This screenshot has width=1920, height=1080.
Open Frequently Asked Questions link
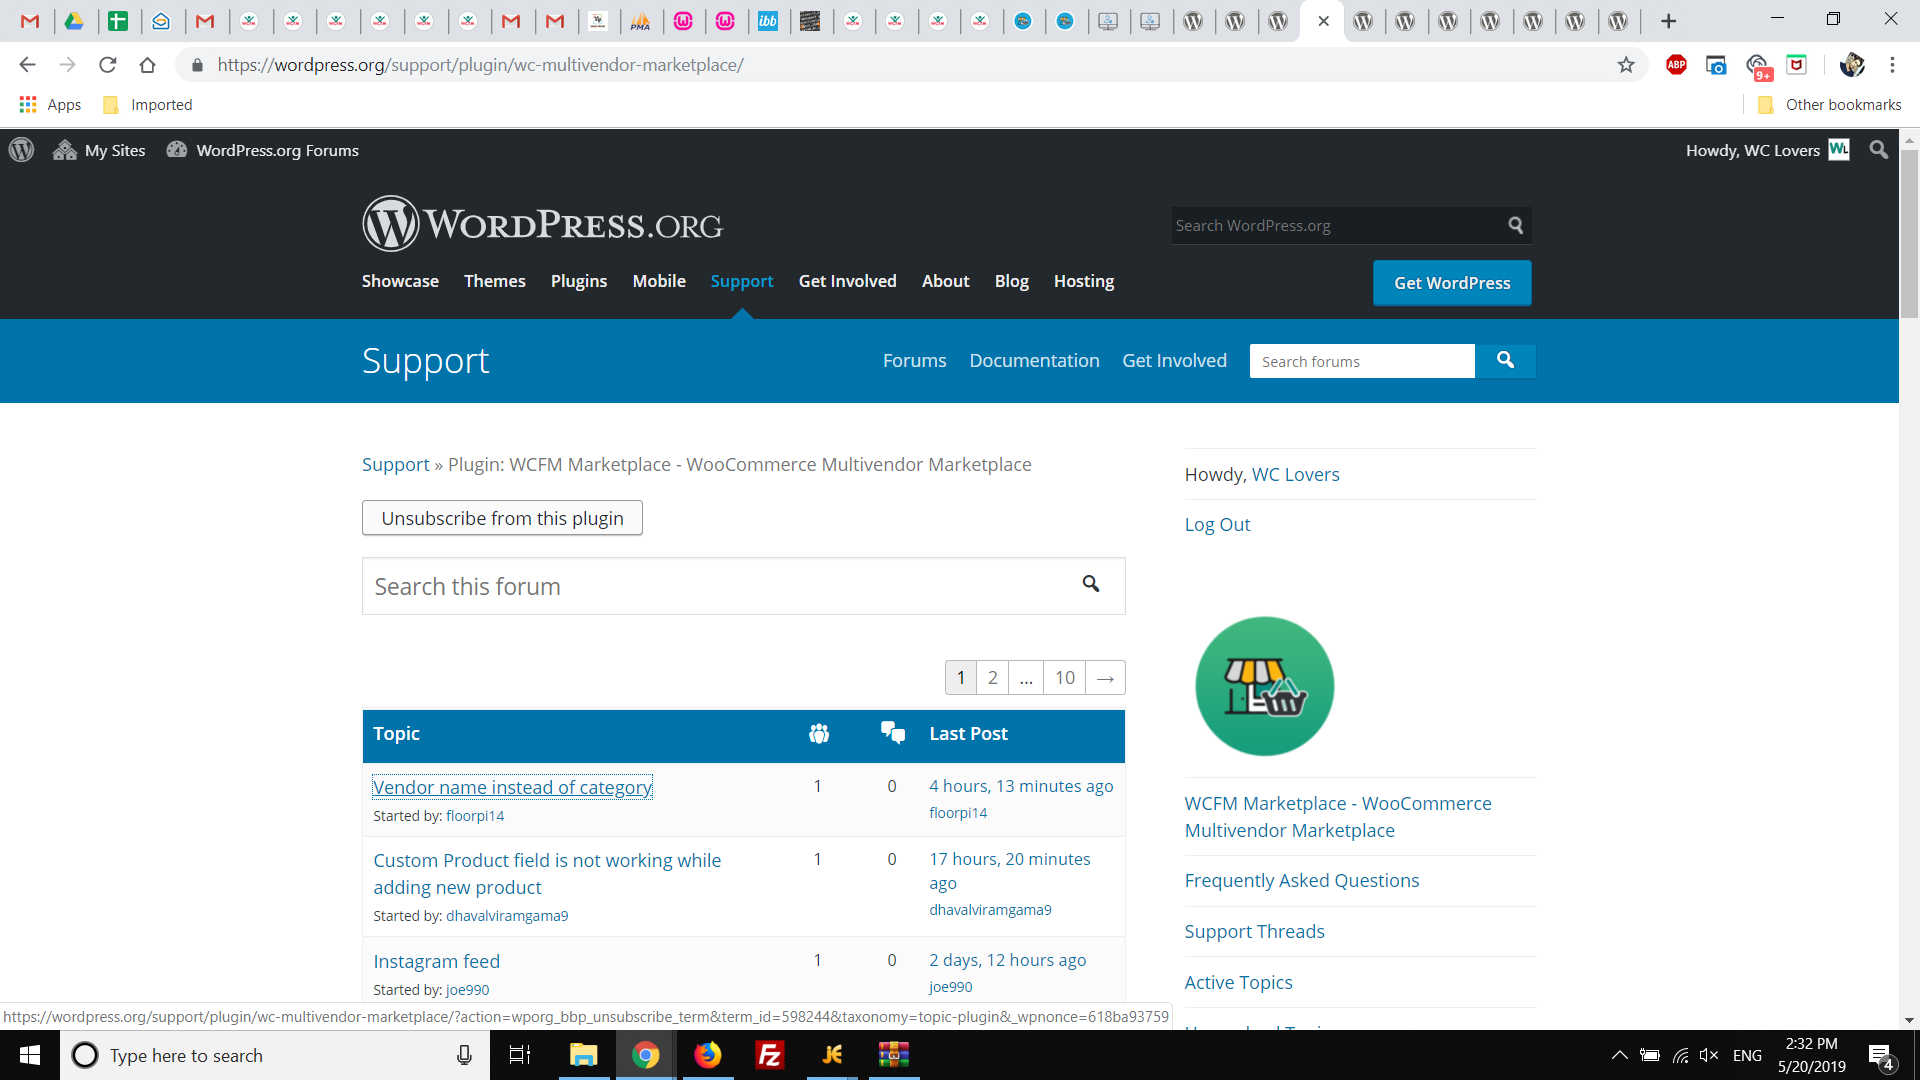pos(1302,881)
